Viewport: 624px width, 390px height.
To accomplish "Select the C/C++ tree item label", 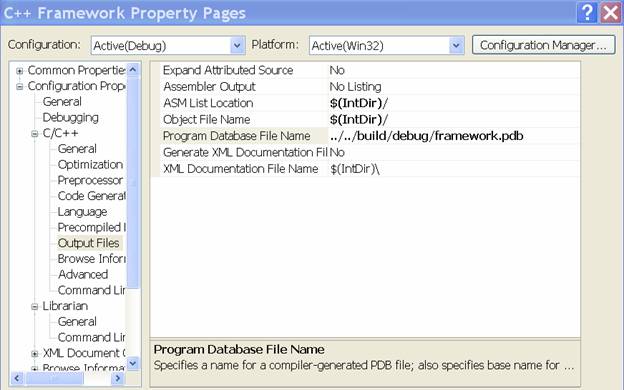I will click(x=60, y=133).
